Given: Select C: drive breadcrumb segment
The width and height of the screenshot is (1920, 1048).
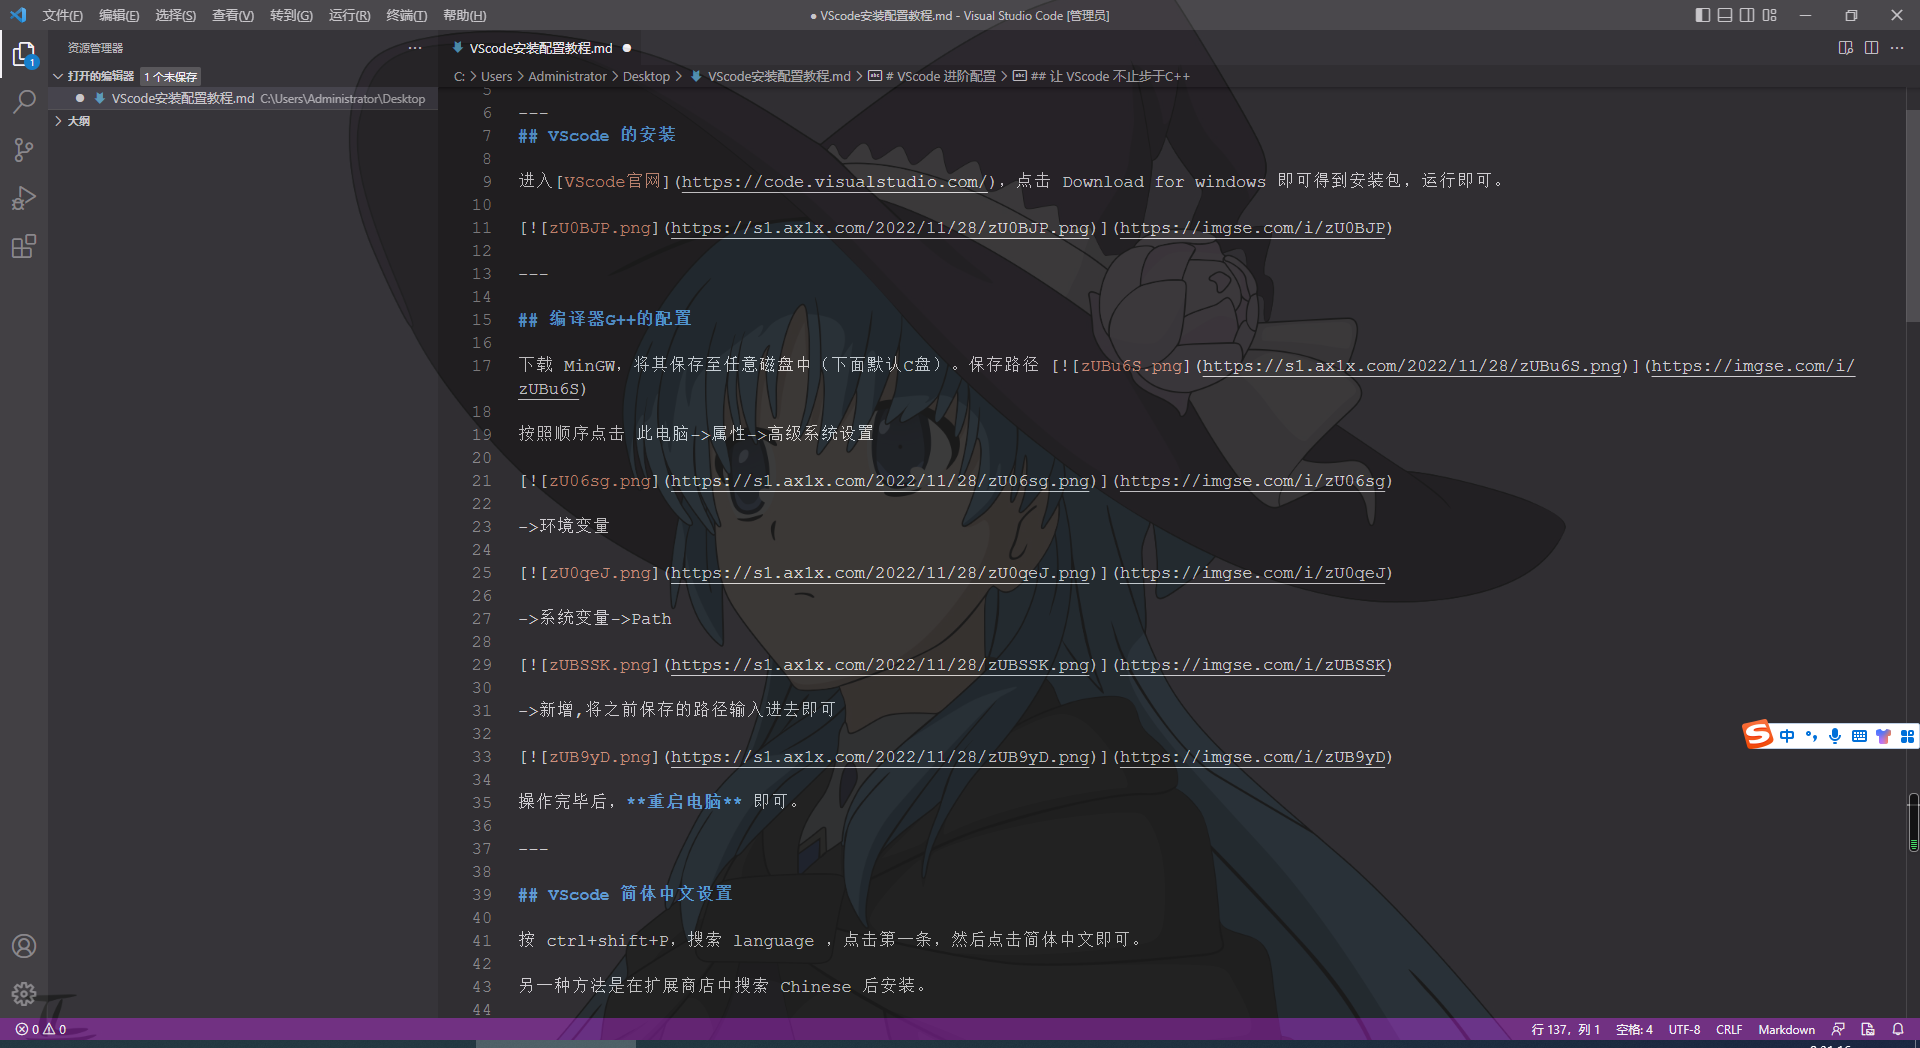Looking at the screenshot, I should pos(459,76).
